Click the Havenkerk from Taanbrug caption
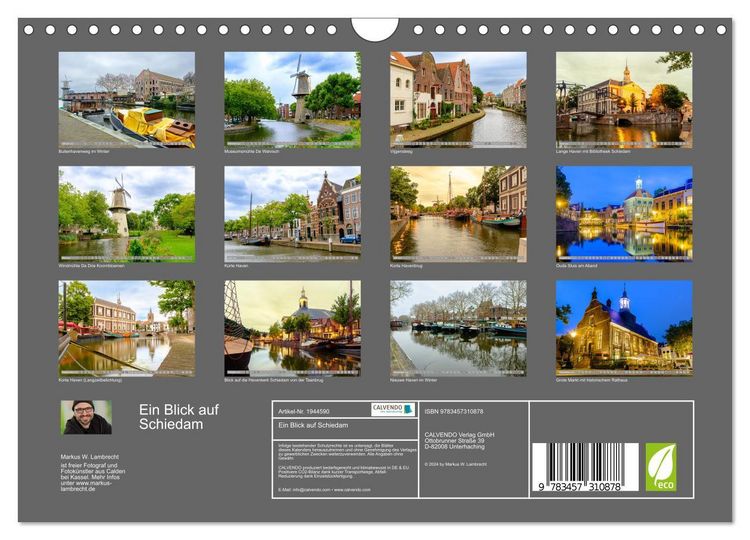 (274, 380)
